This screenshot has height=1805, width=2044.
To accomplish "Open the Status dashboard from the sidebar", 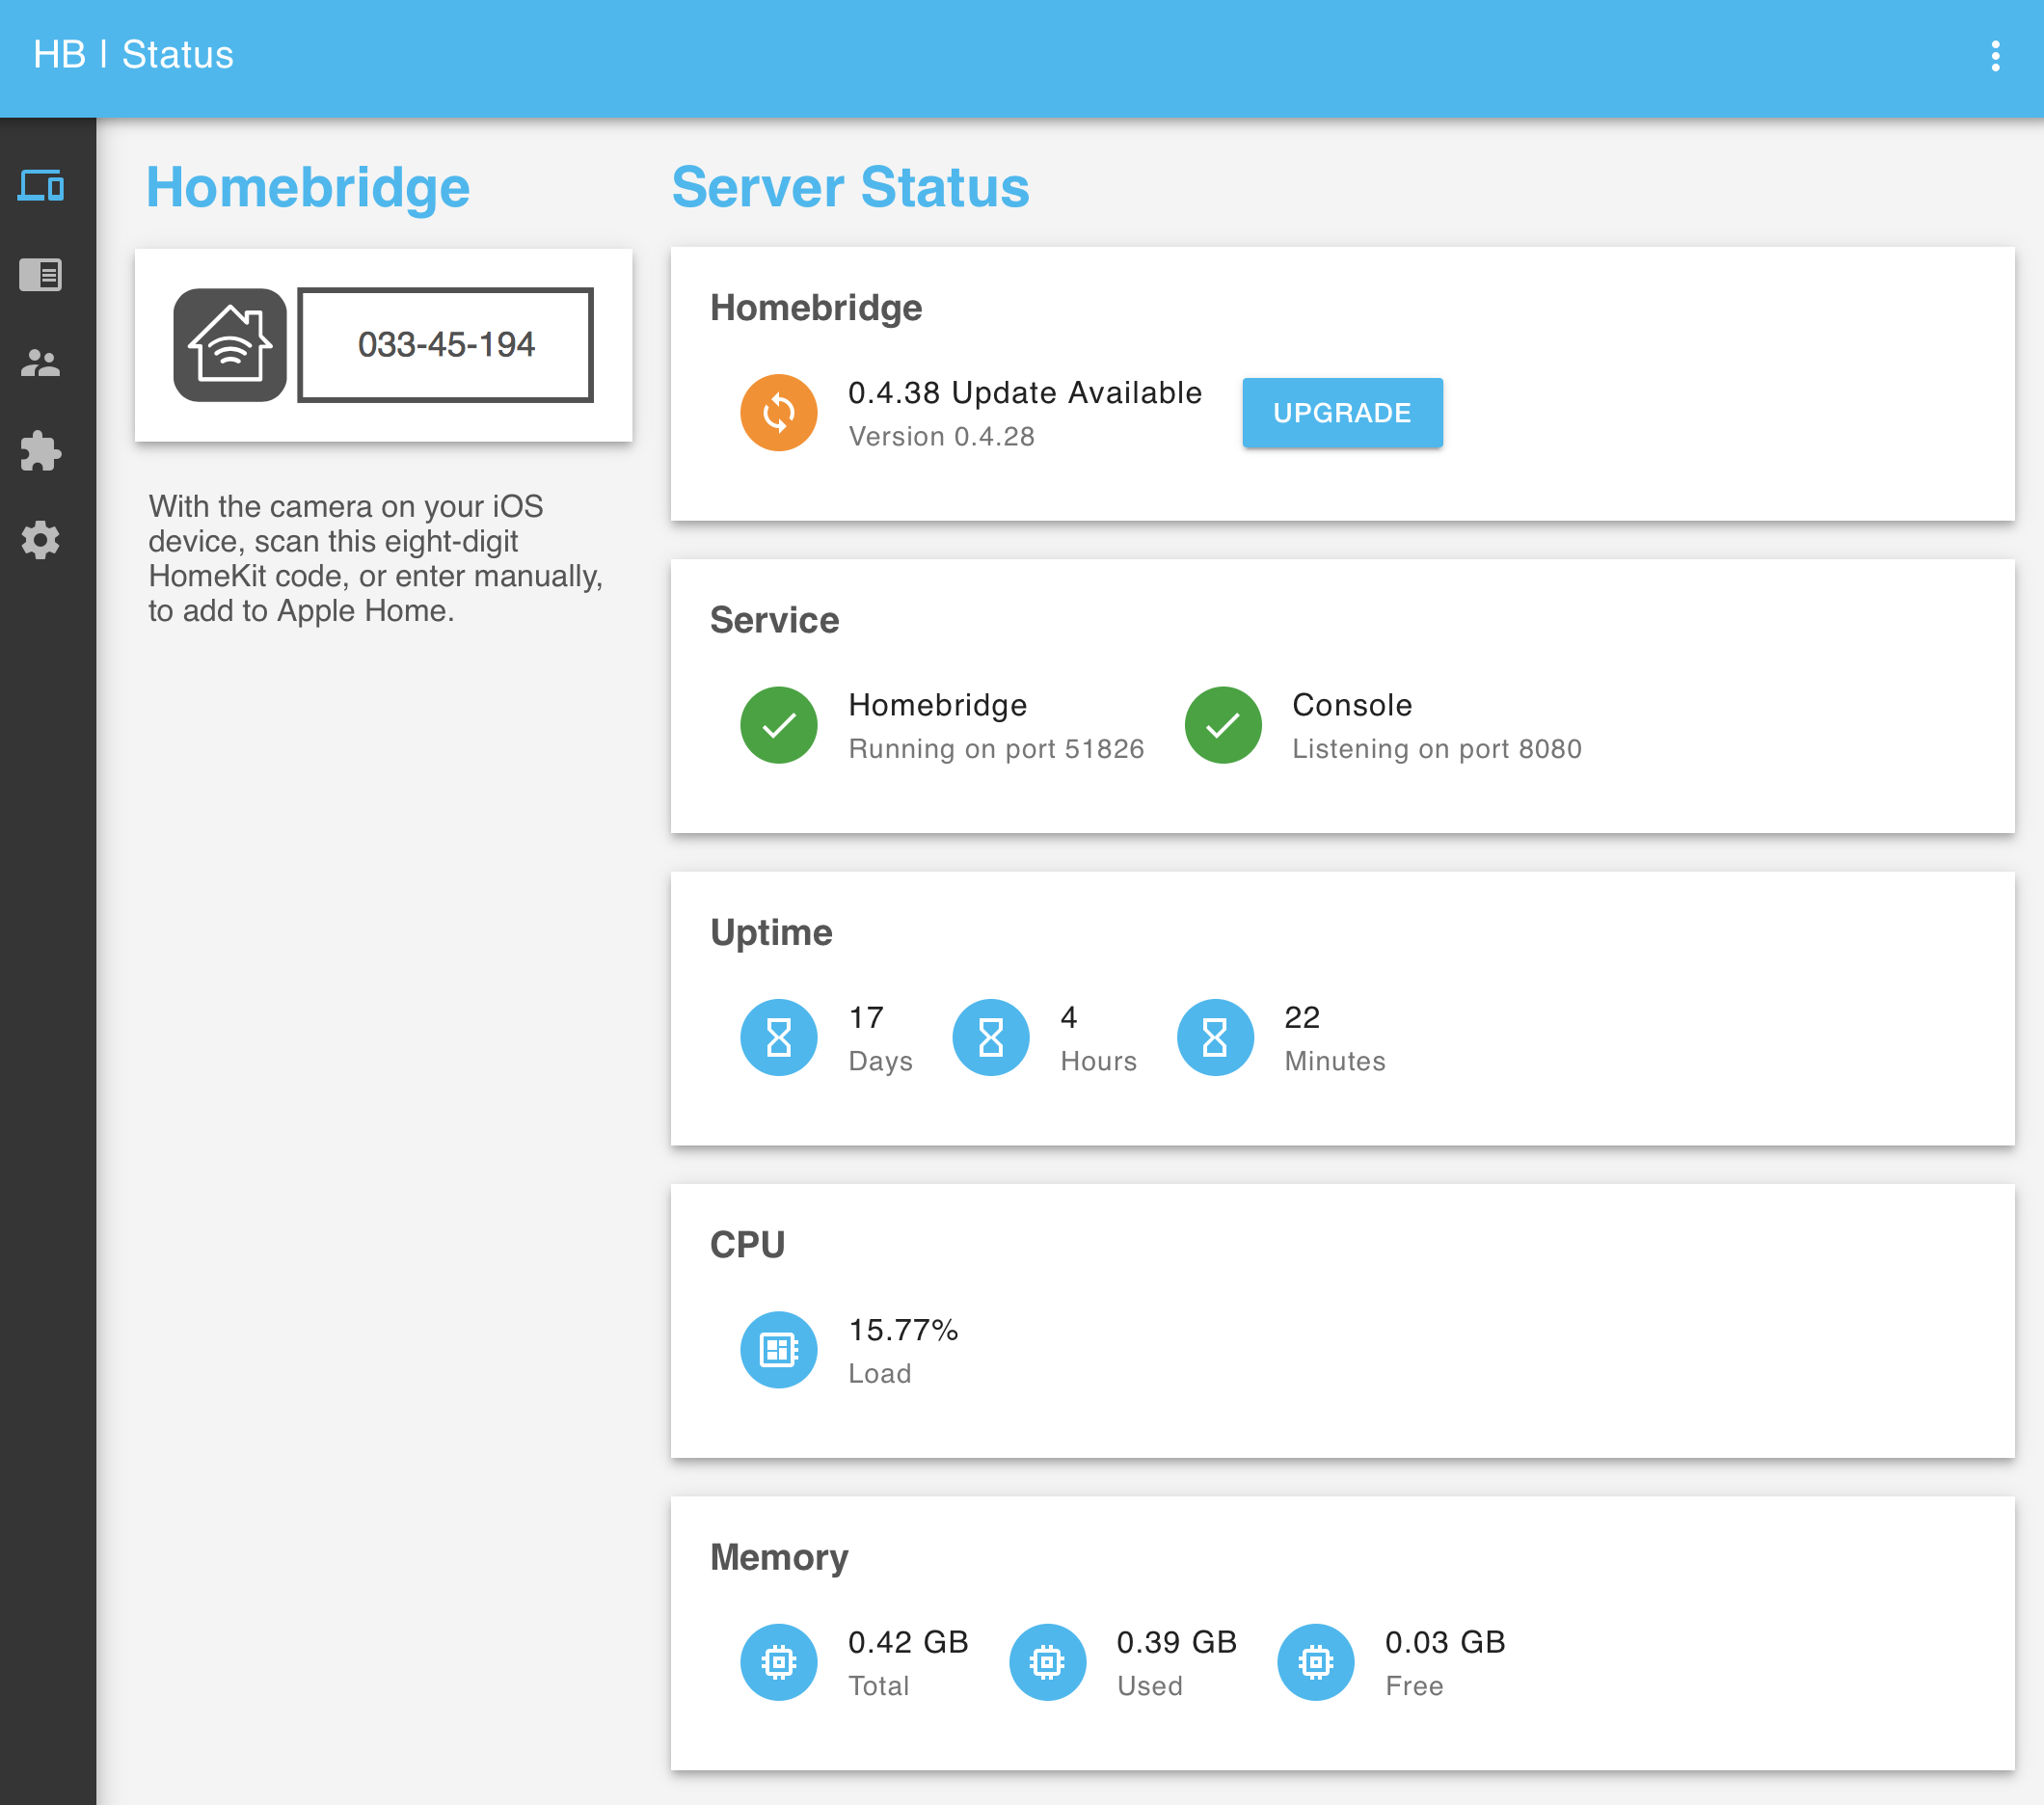I will [x=42, y=187].
